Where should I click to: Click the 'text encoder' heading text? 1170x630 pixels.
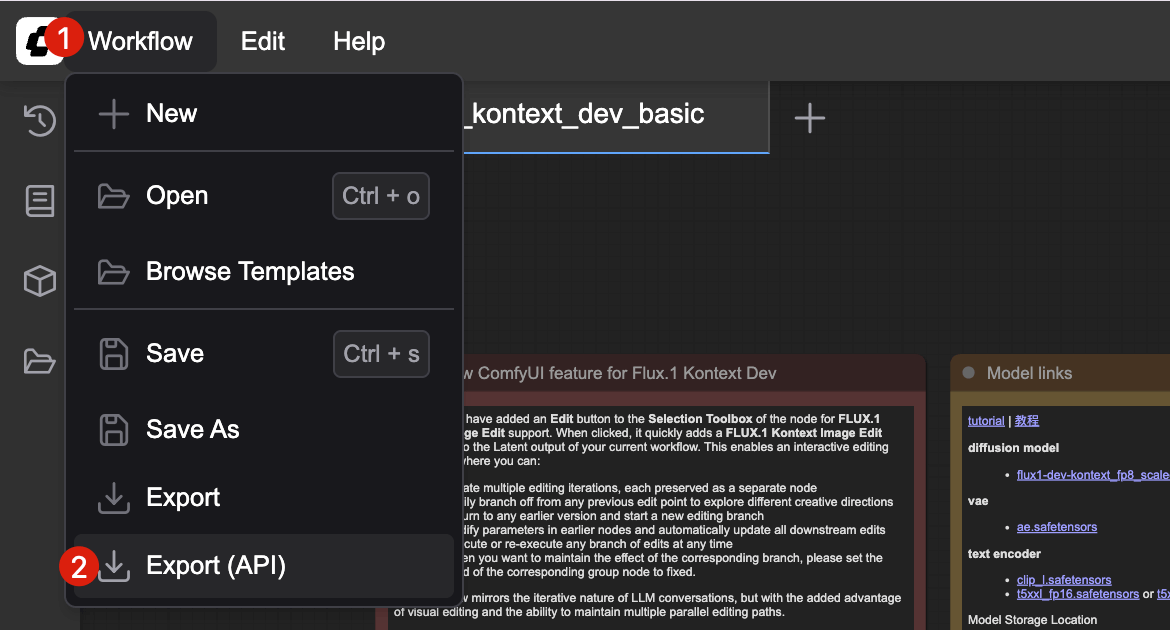pos(1004,554)
